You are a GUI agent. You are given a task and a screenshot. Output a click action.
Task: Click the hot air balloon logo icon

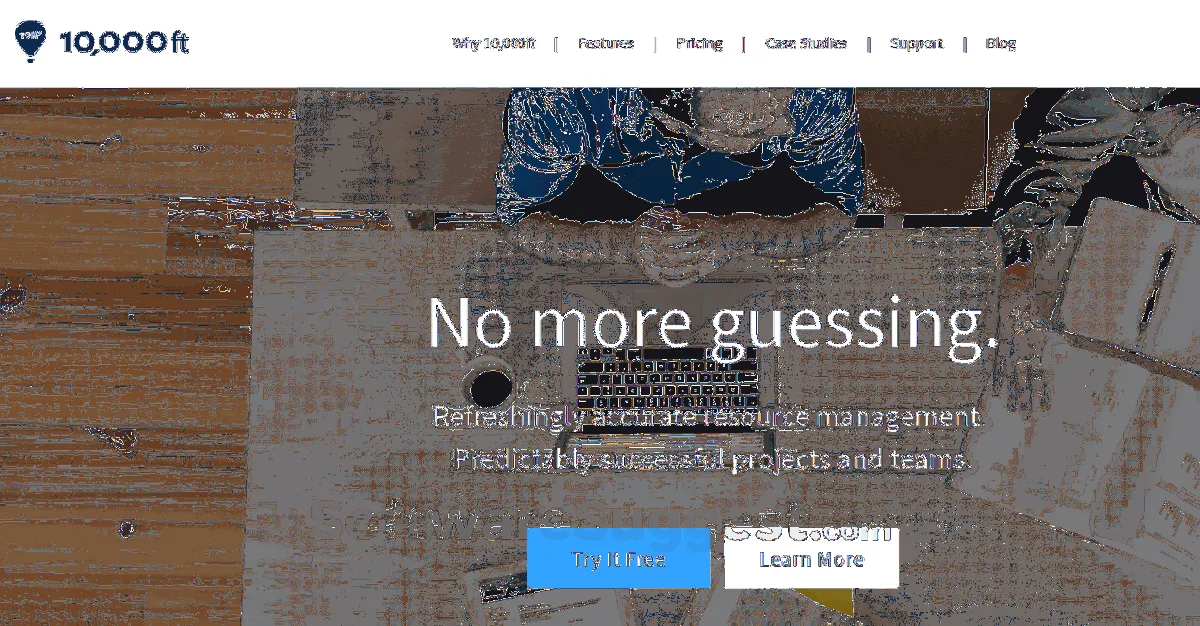[30, 41]
